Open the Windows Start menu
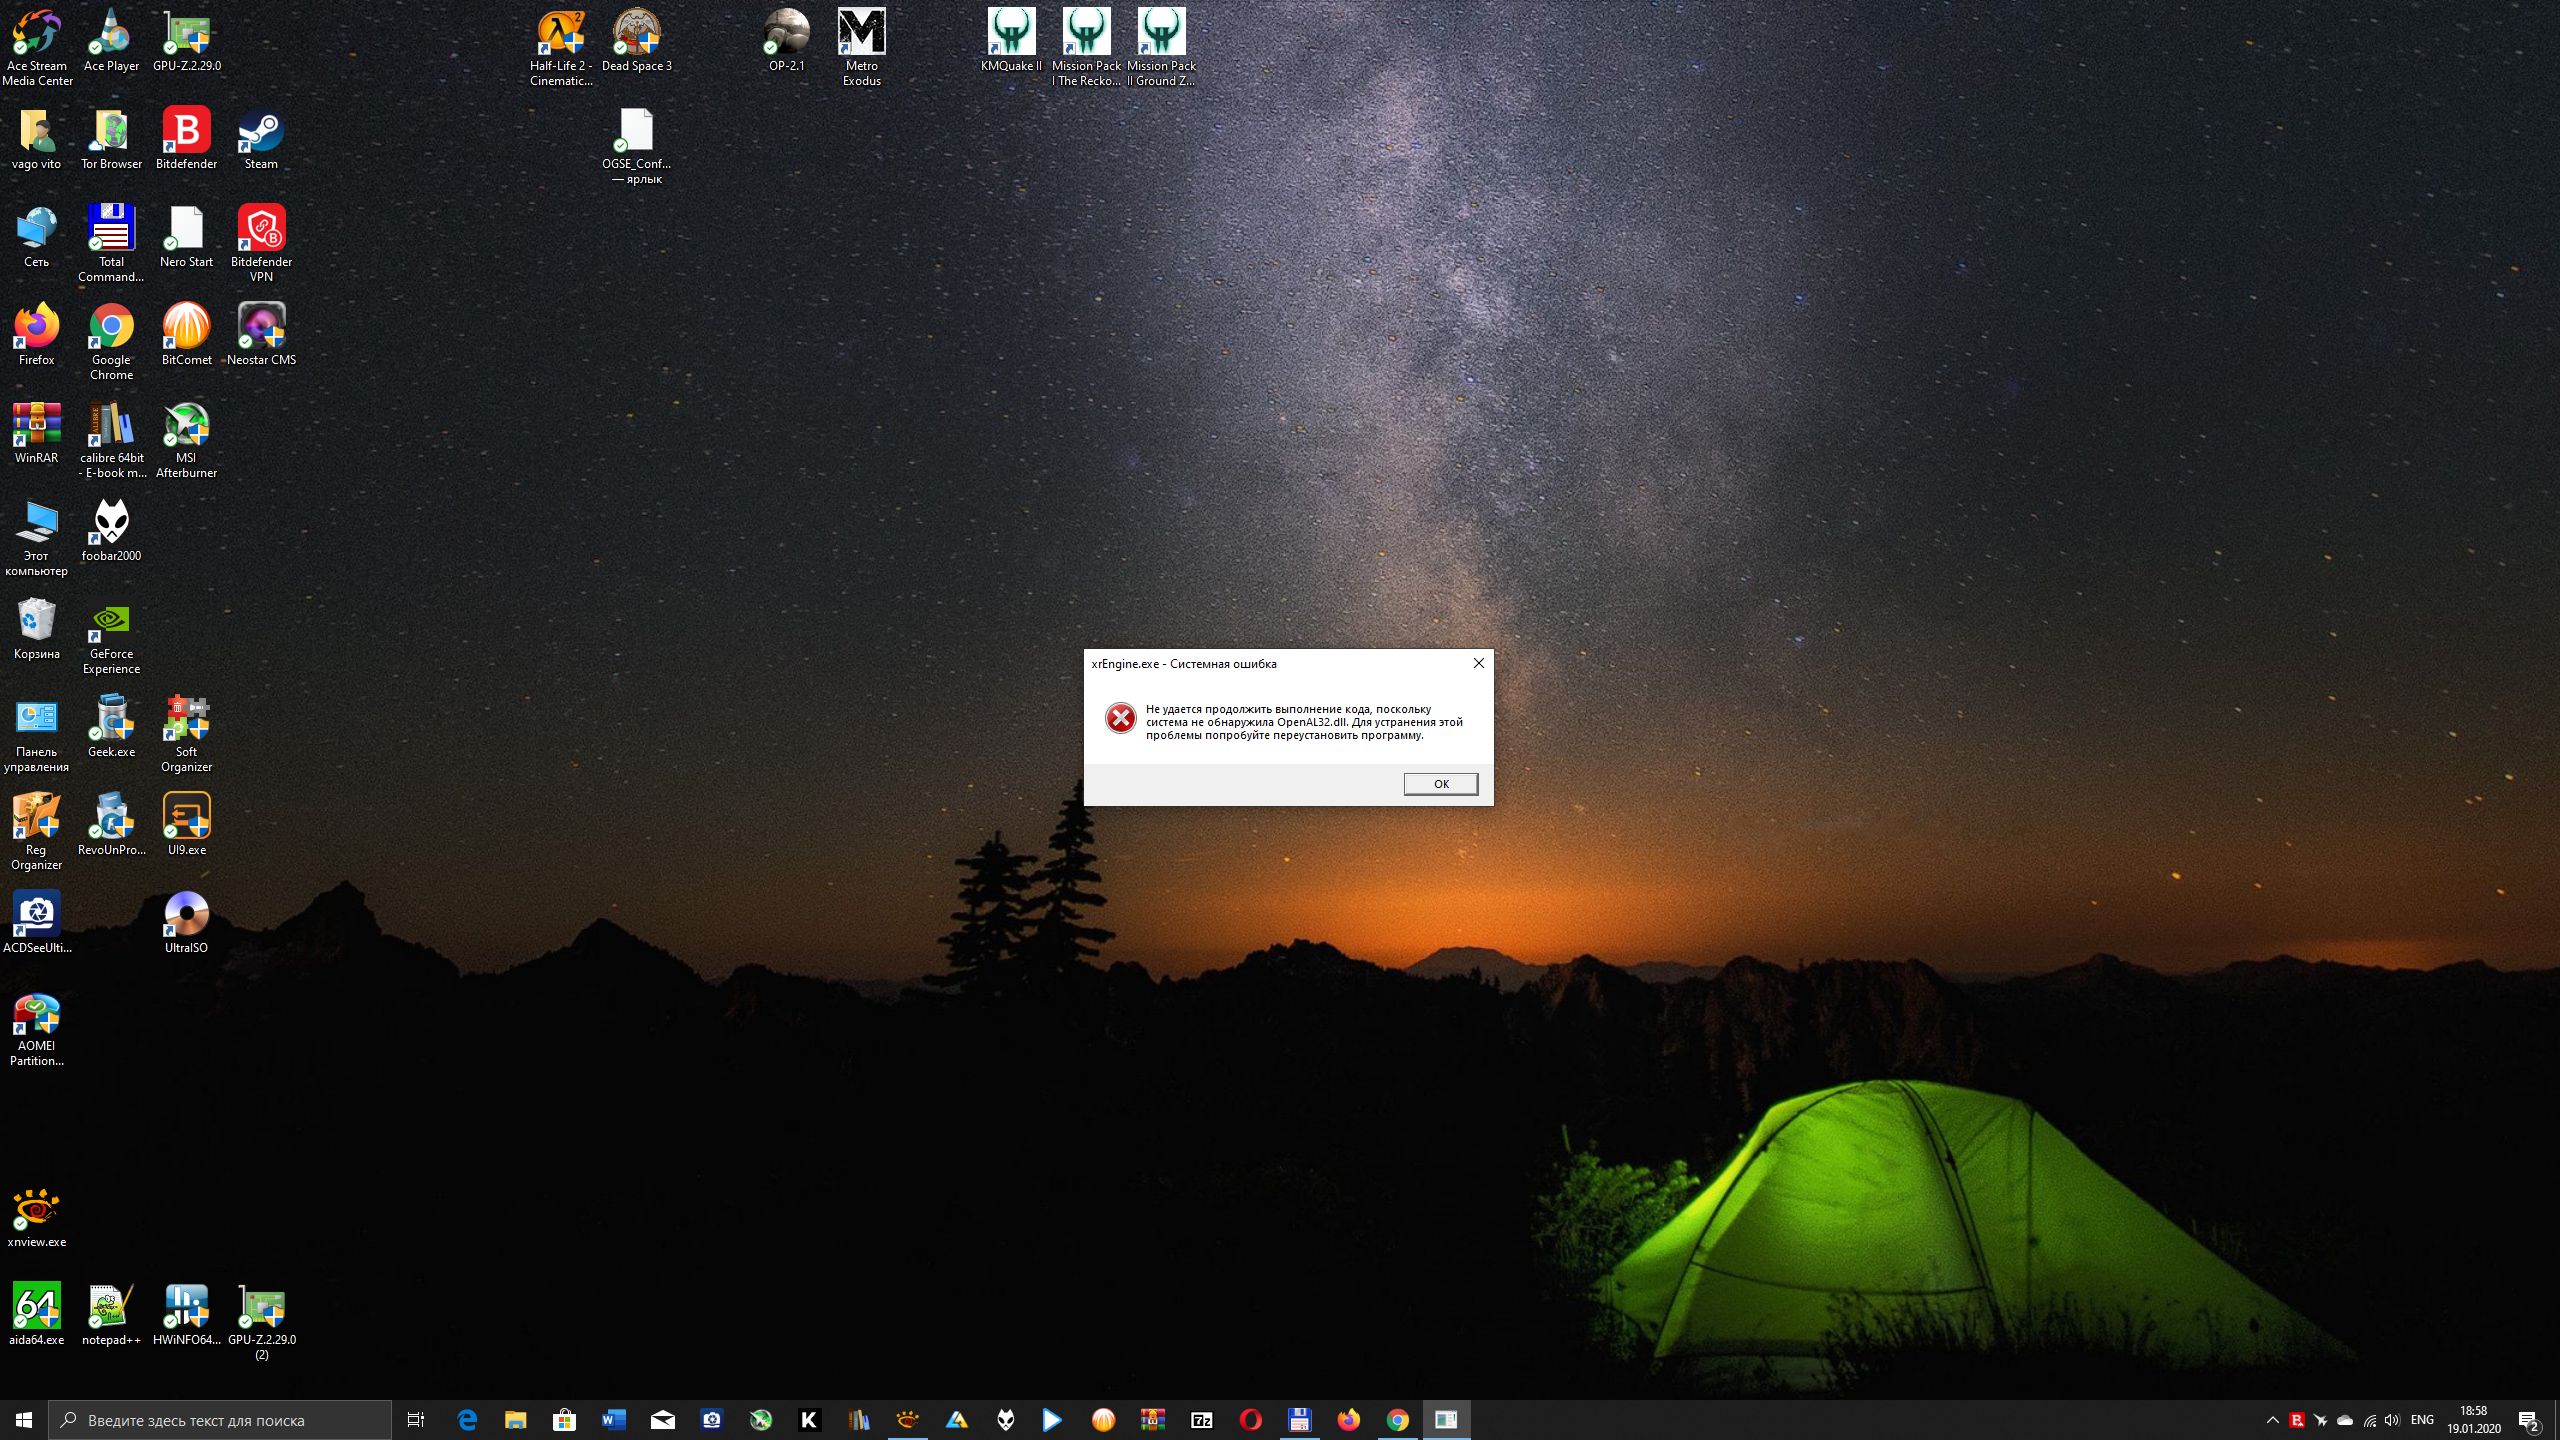 (24, 1420)
